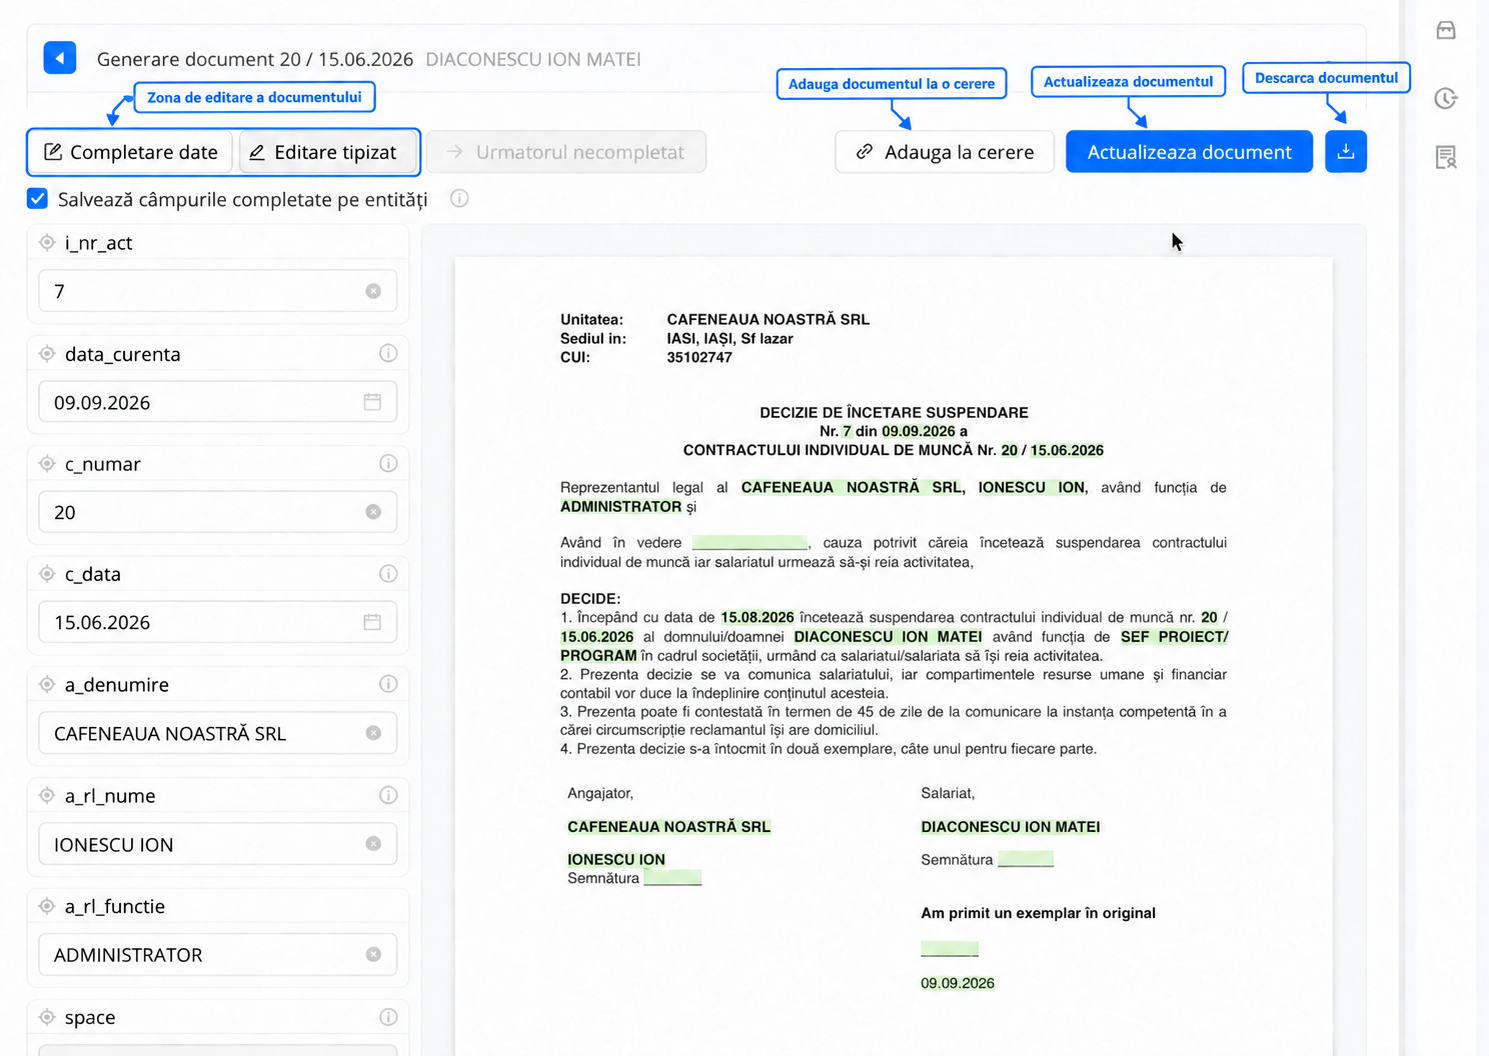Clear the a_denumire field value
Image resolution: width=1489 pixels, height=1056 pixels.
373,733
